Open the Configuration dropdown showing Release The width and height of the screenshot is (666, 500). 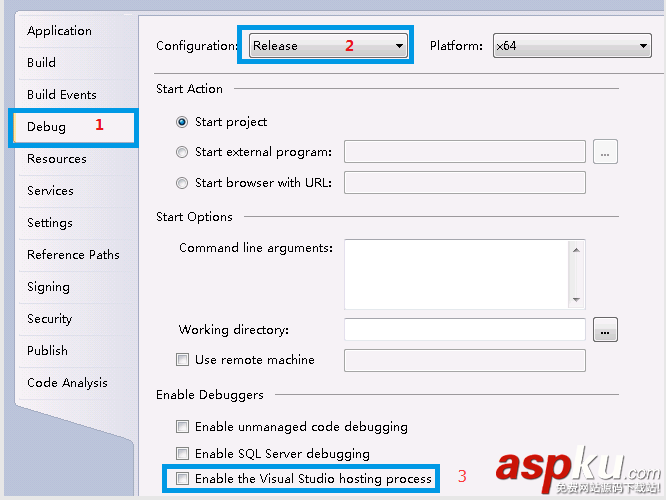(x=328, y=45)
